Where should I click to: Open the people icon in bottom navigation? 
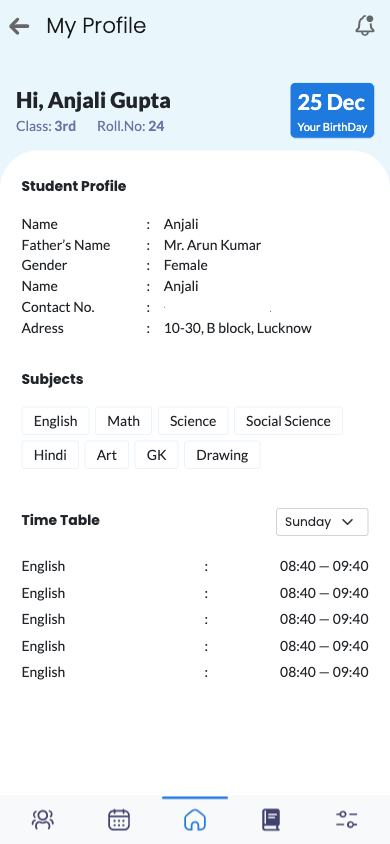point(42,820)
